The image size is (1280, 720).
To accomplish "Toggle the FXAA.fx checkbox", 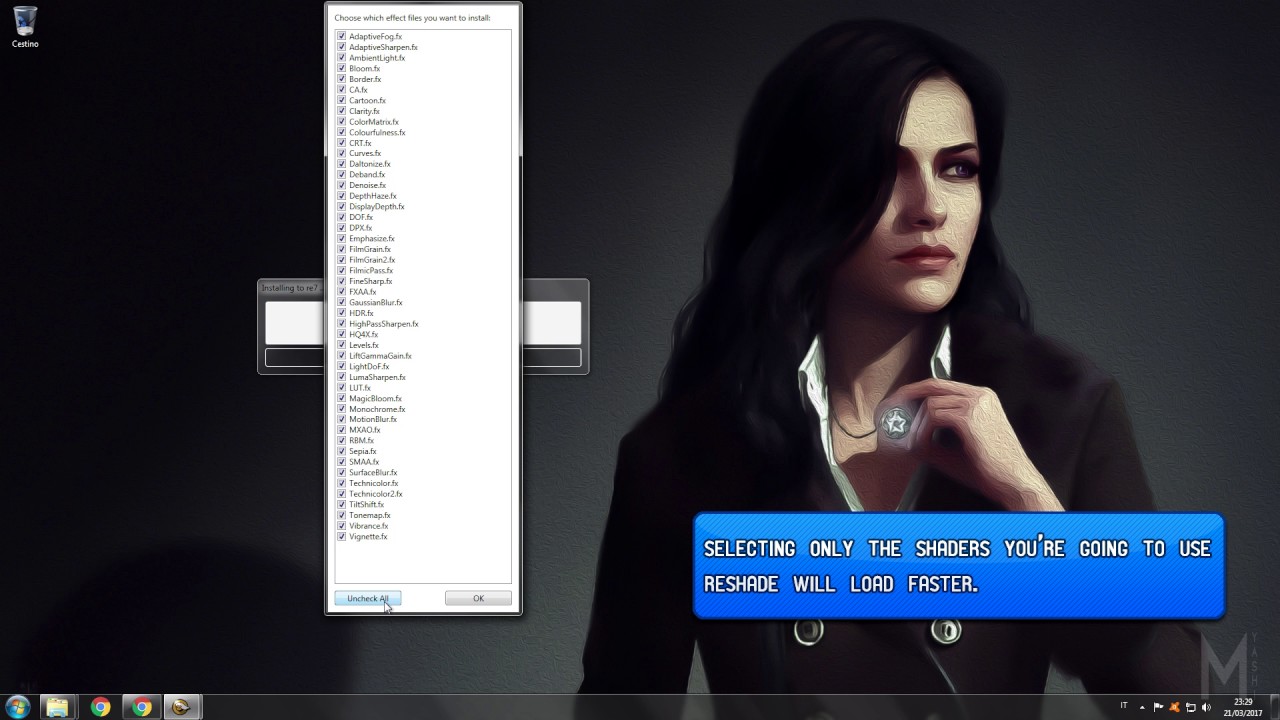I will click(341, 292).
